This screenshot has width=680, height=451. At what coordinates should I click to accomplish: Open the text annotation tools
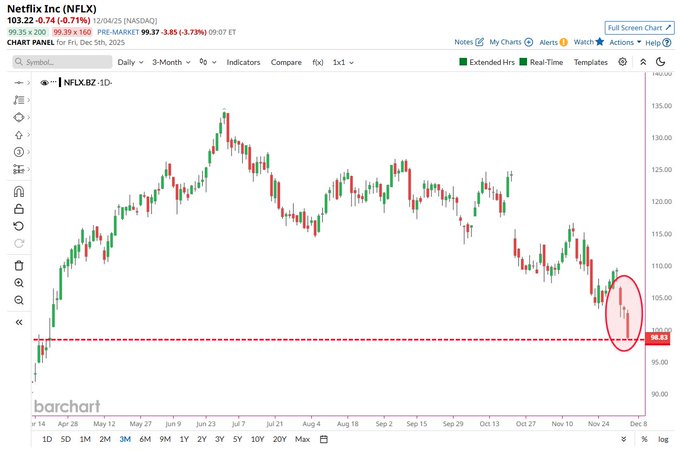coord(19,100)
